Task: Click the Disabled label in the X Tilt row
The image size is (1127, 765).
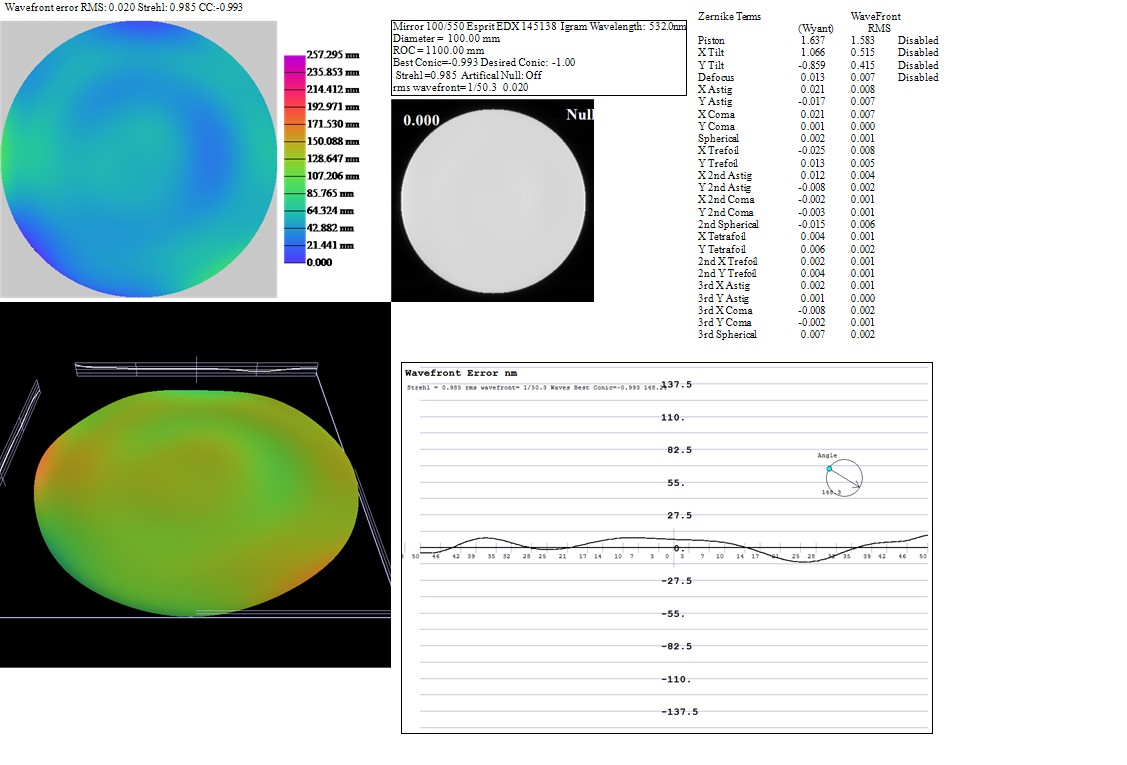Action: [917, 52]
